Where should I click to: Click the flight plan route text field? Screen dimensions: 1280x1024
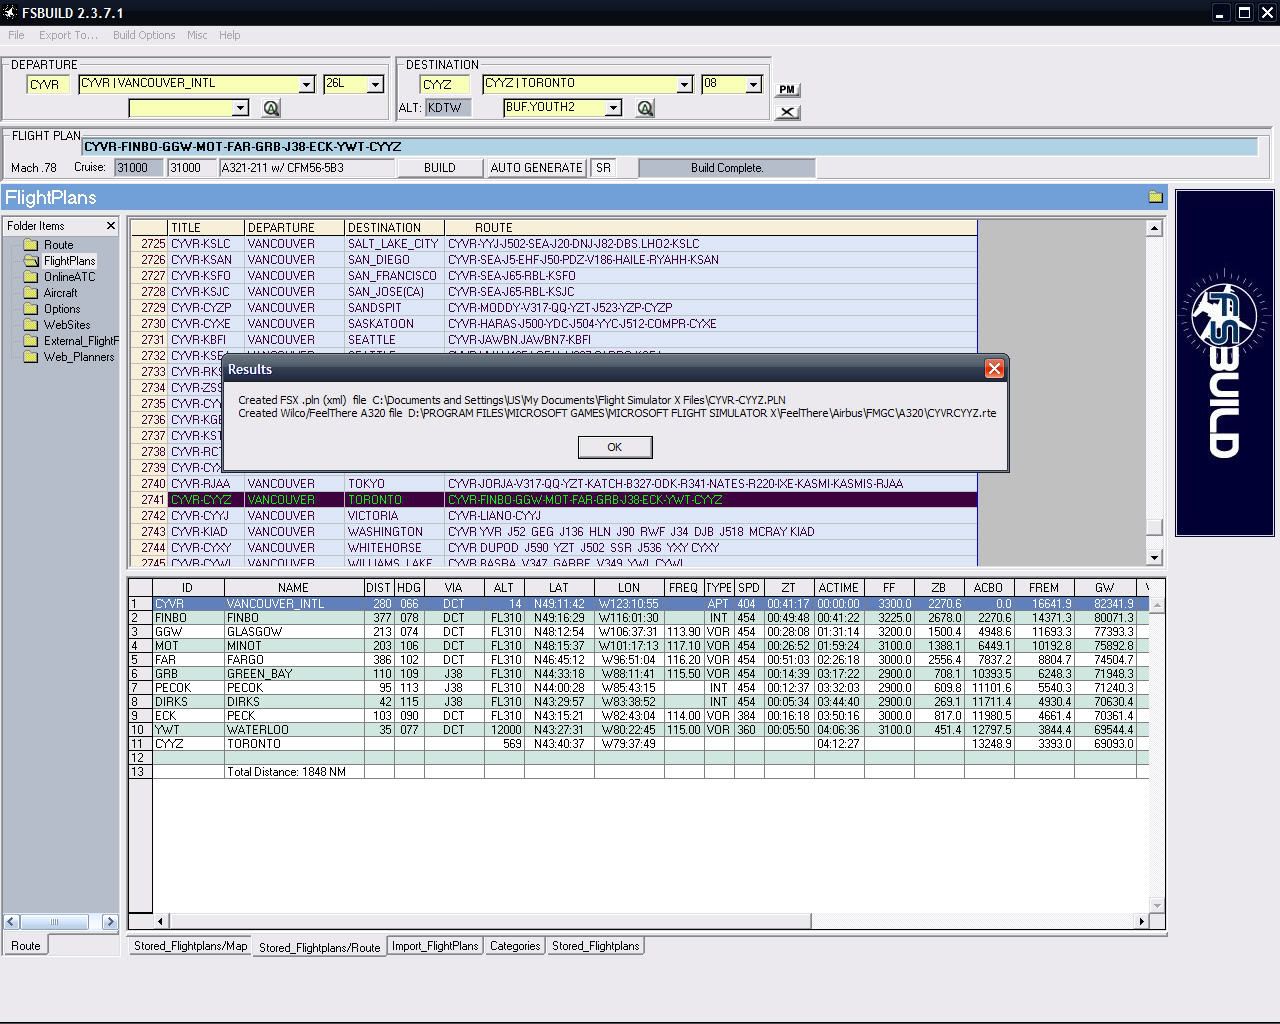pyautogui.click(x=669, y=147)
